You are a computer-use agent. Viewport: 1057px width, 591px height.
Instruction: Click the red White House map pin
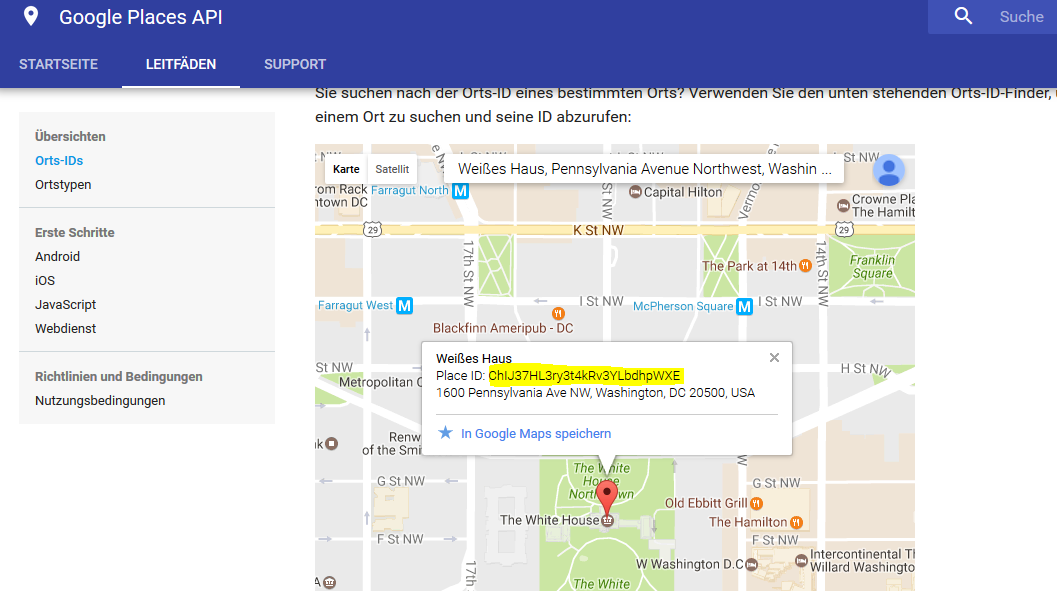[x=607, y=499]
